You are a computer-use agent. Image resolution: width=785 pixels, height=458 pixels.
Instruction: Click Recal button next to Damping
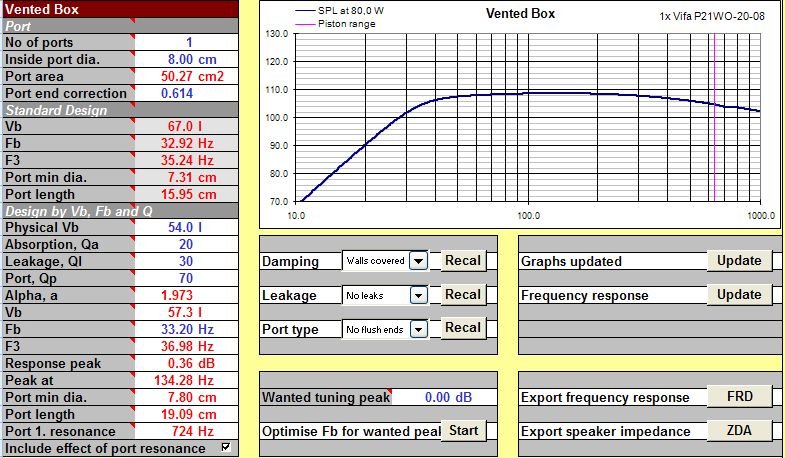[463, 261]
